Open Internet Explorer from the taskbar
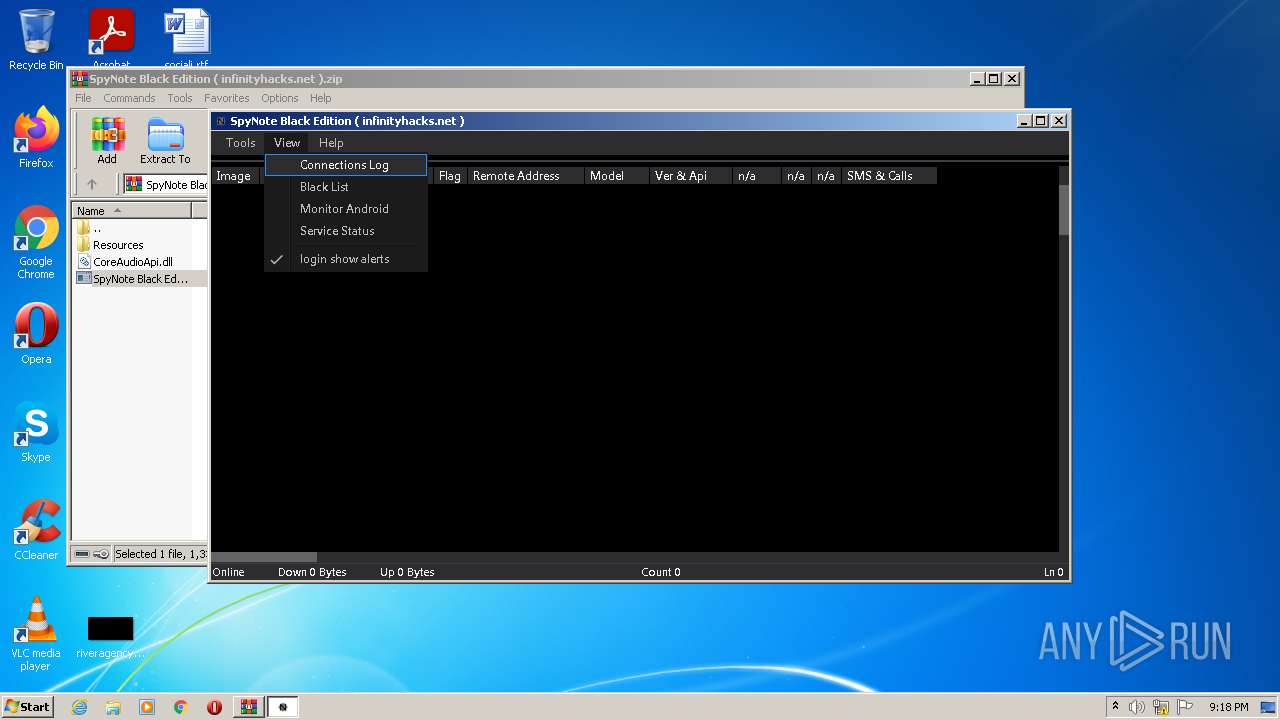The image size is (1280, 720). (x=80, y=707)
